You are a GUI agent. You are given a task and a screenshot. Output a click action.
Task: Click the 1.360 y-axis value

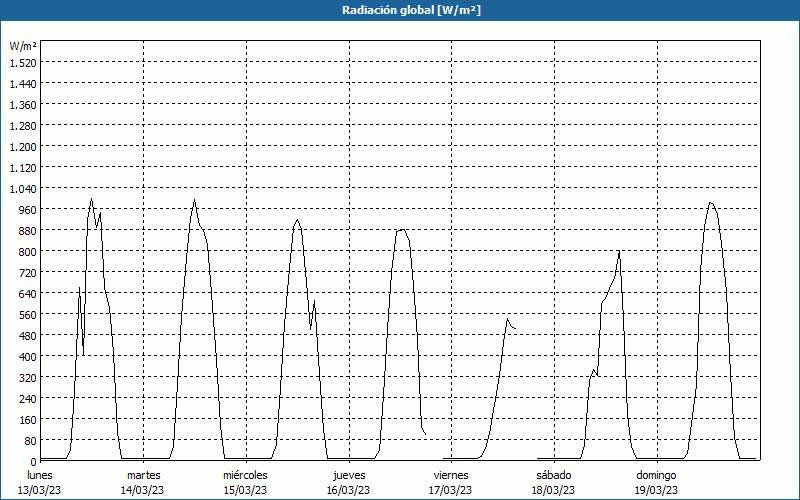pos(23,105)
